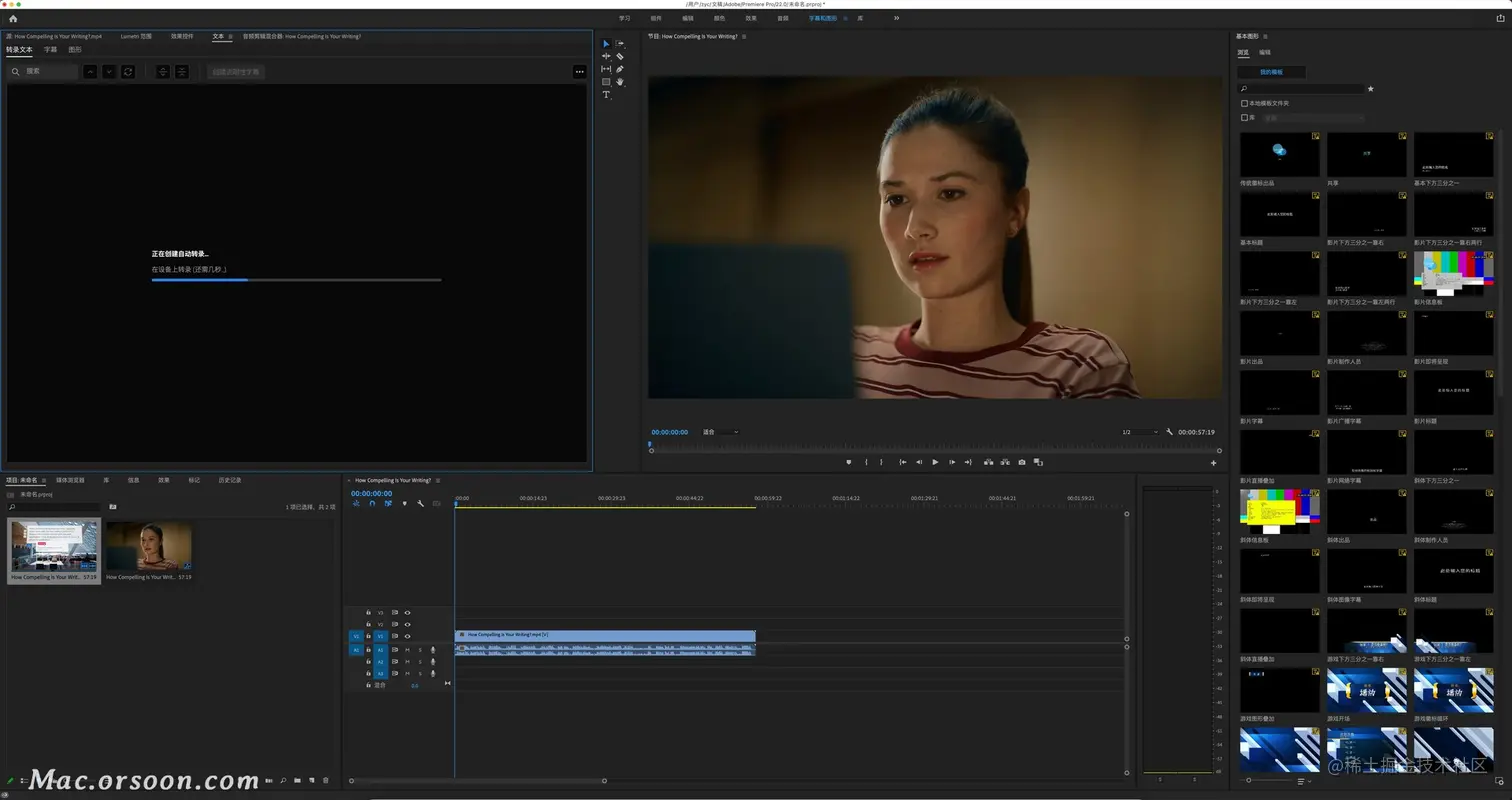Select the Selection arrow tool
The height and width of the screenshot is (800, 1512).
[606, 44]
